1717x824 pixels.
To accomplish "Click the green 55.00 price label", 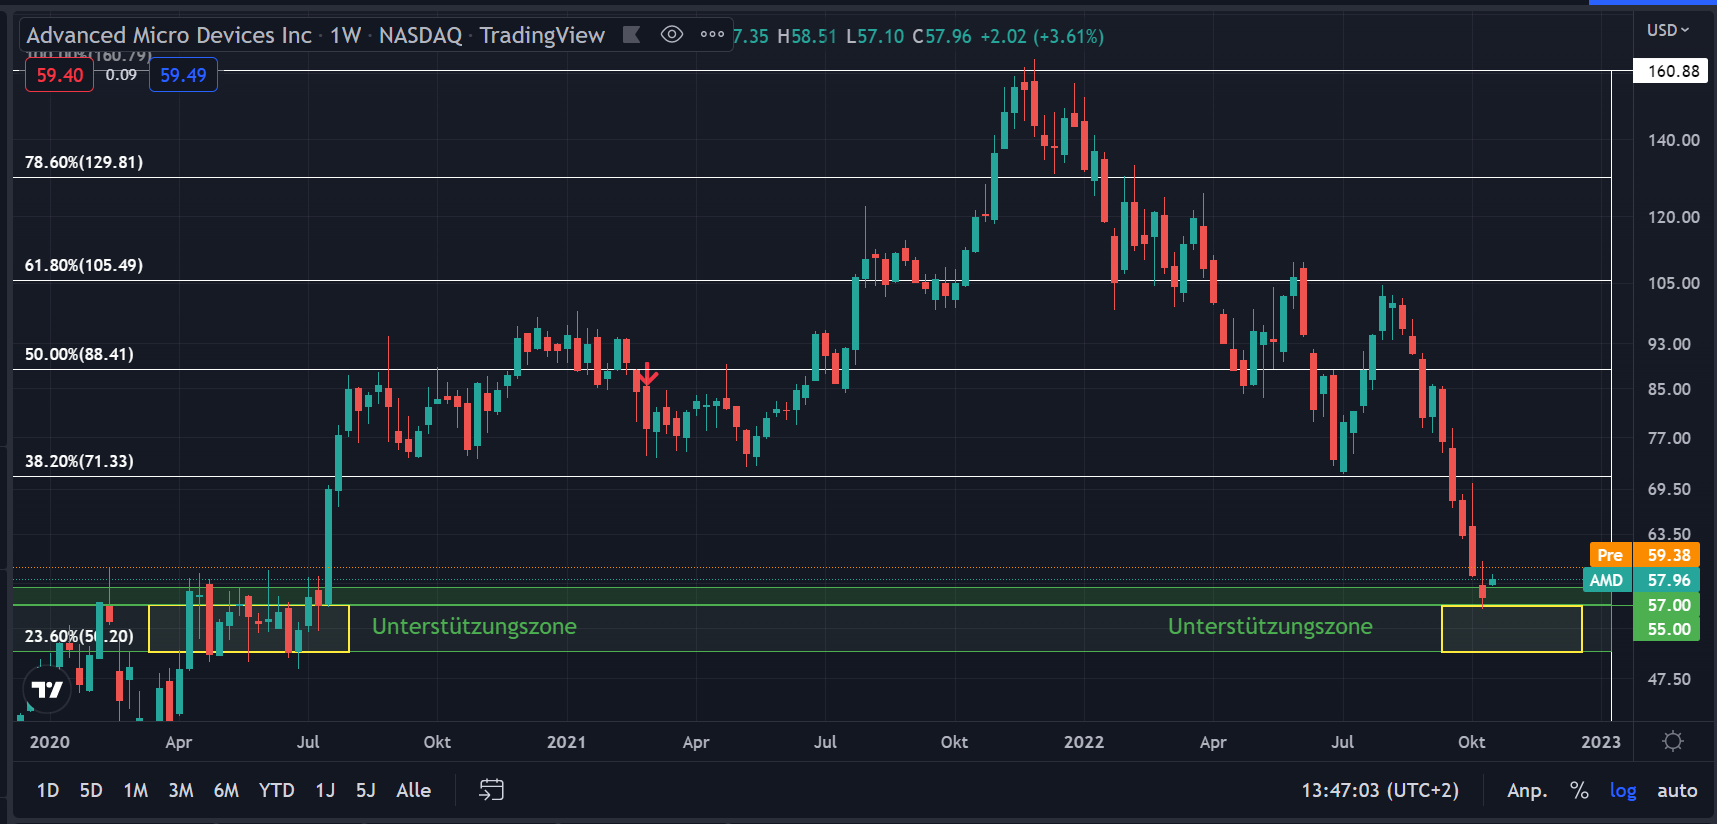I will coord(1669,629).
